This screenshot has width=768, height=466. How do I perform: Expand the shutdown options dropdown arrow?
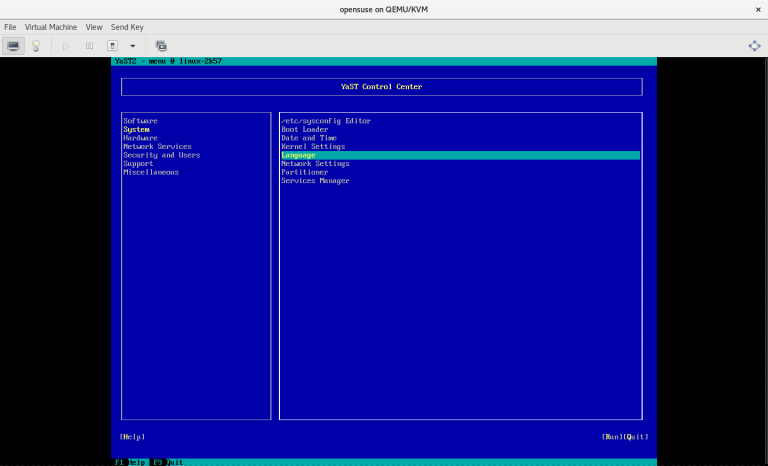[x=132, y=46]
